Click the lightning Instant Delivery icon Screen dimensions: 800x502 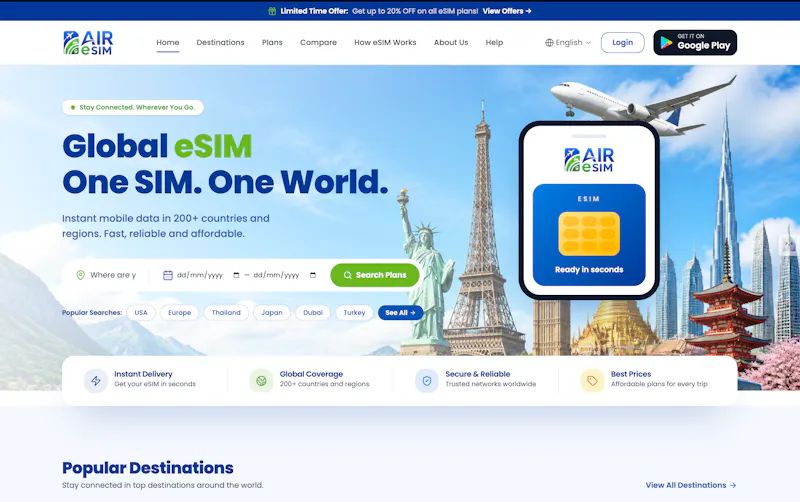(x=96, y=381)
